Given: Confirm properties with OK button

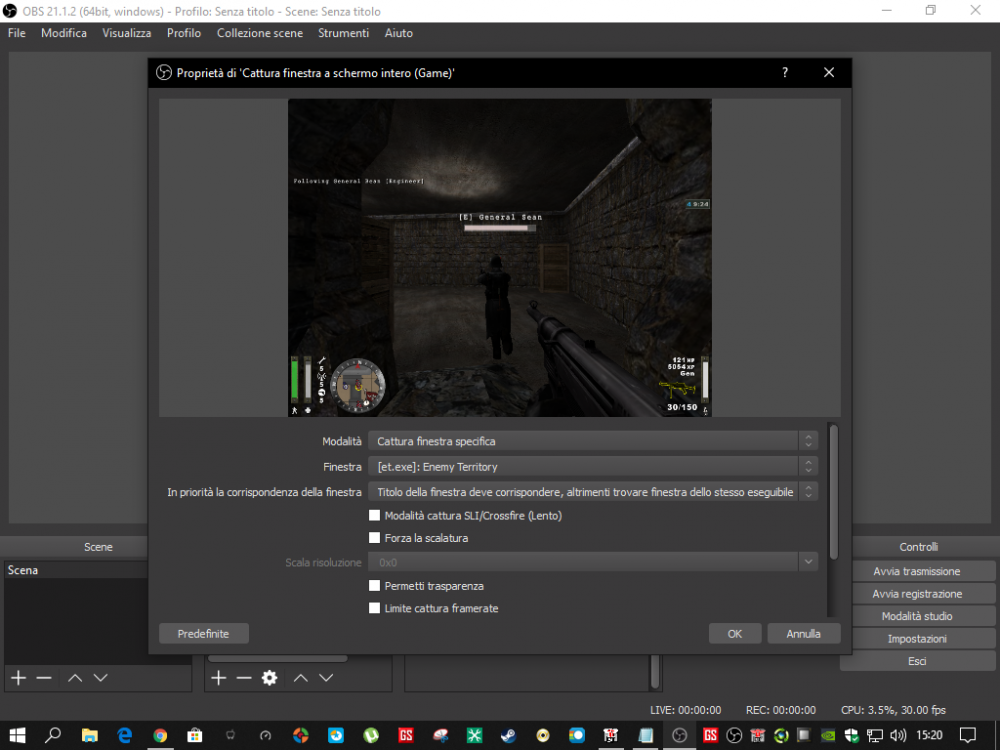Looking at the screenshot, I should [735, 633].
